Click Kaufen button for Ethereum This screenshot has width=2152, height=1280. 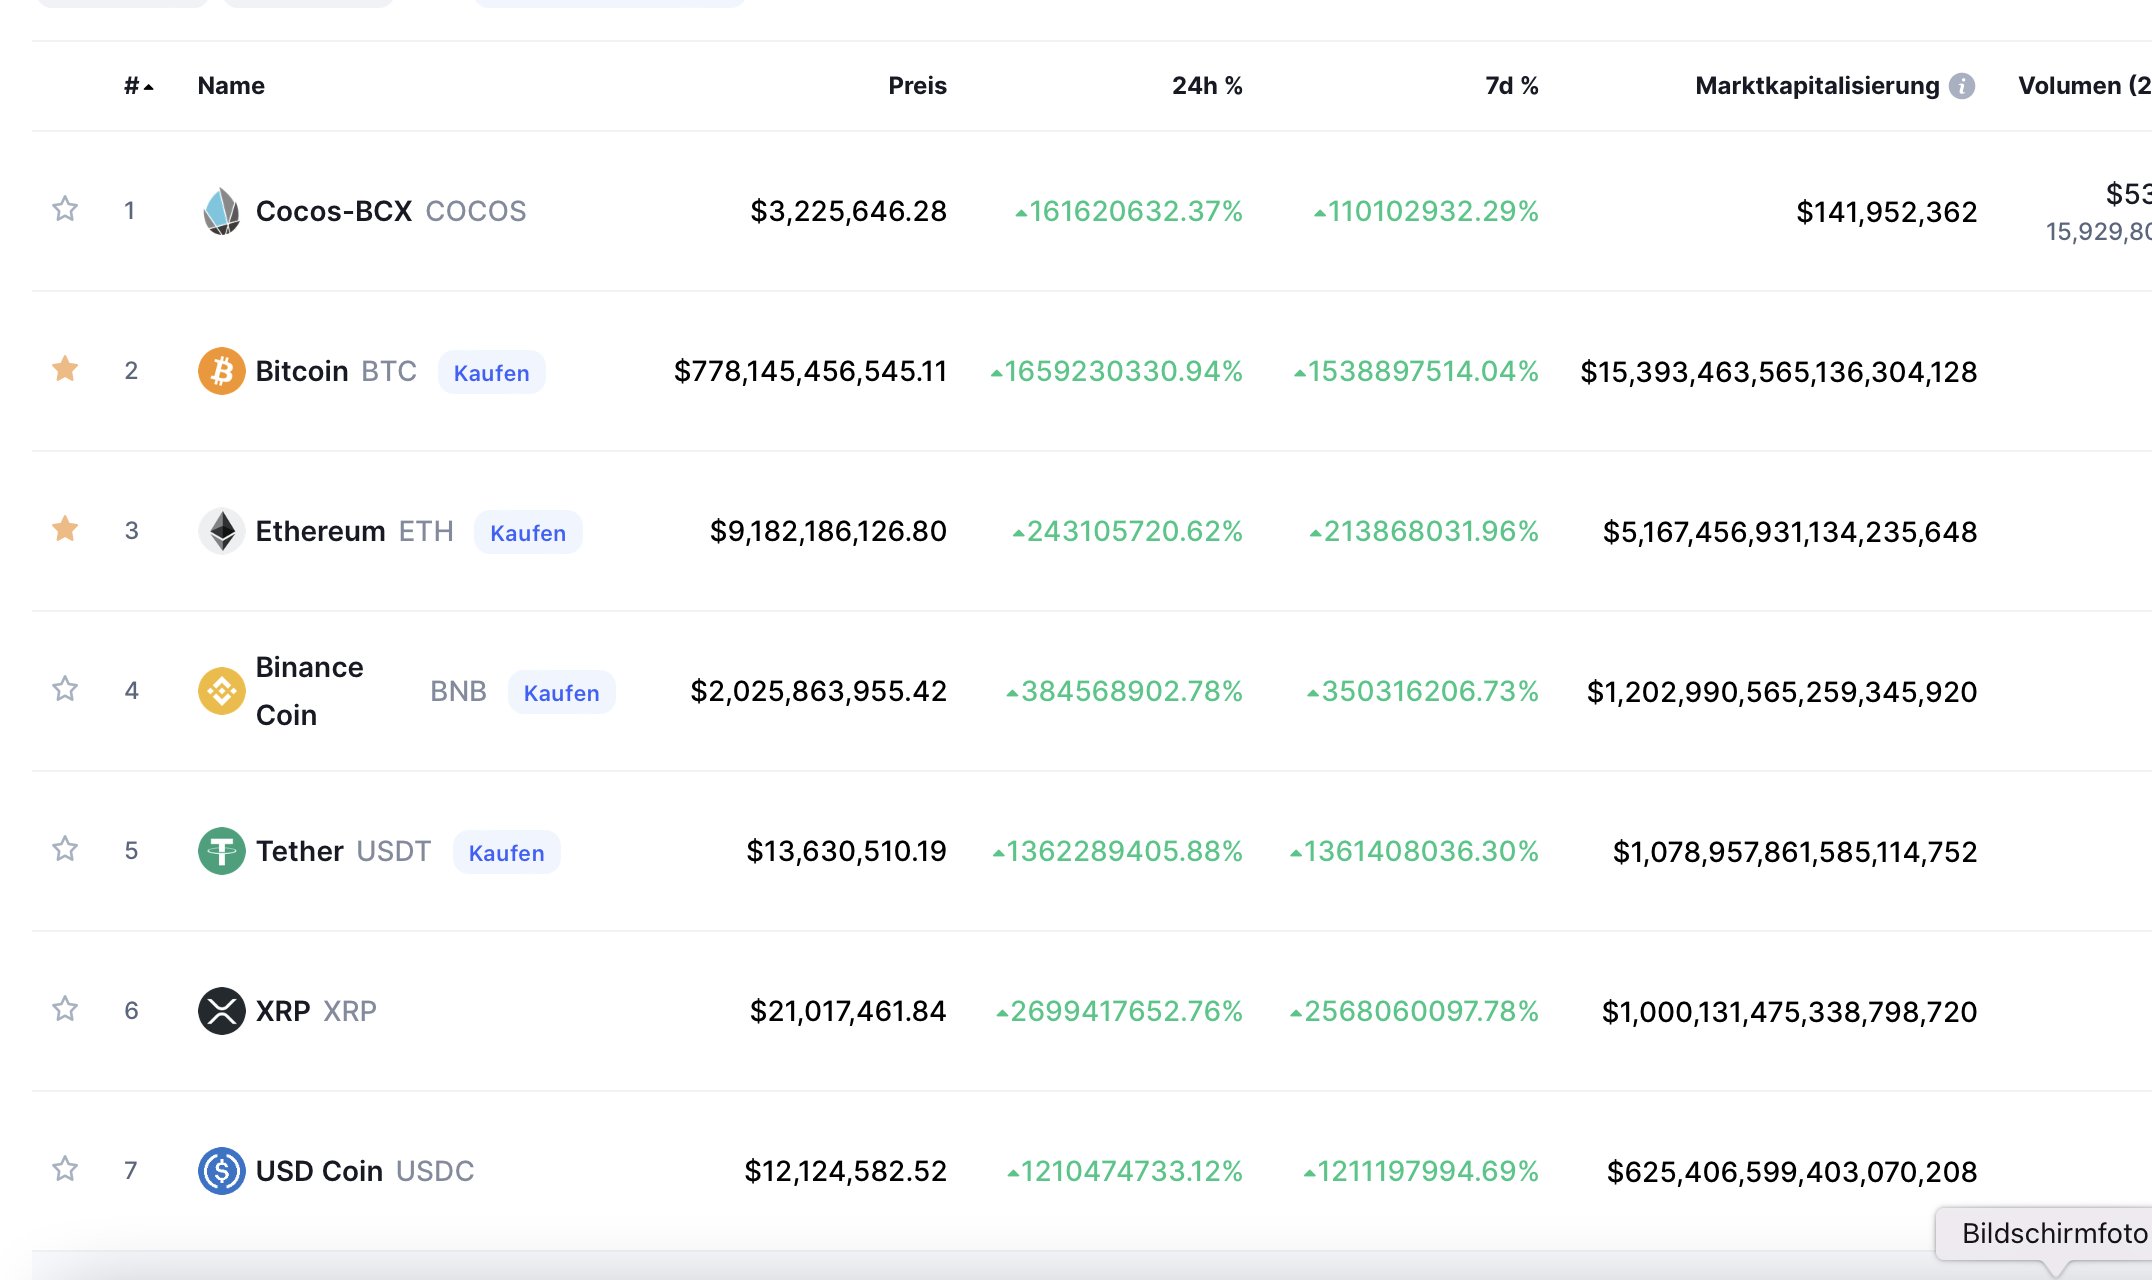point(528,532)
